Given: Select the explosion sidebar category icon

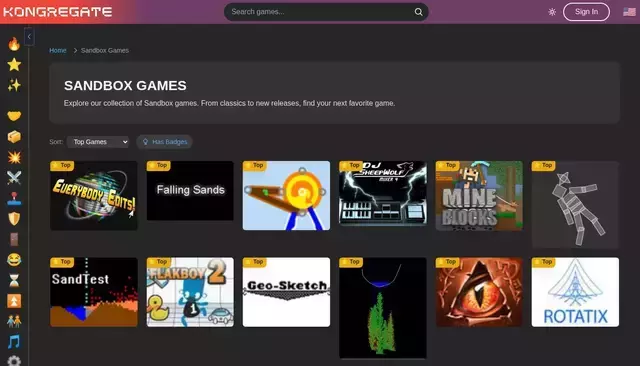Looking at the screenshot, I should (x=14, y=157).
